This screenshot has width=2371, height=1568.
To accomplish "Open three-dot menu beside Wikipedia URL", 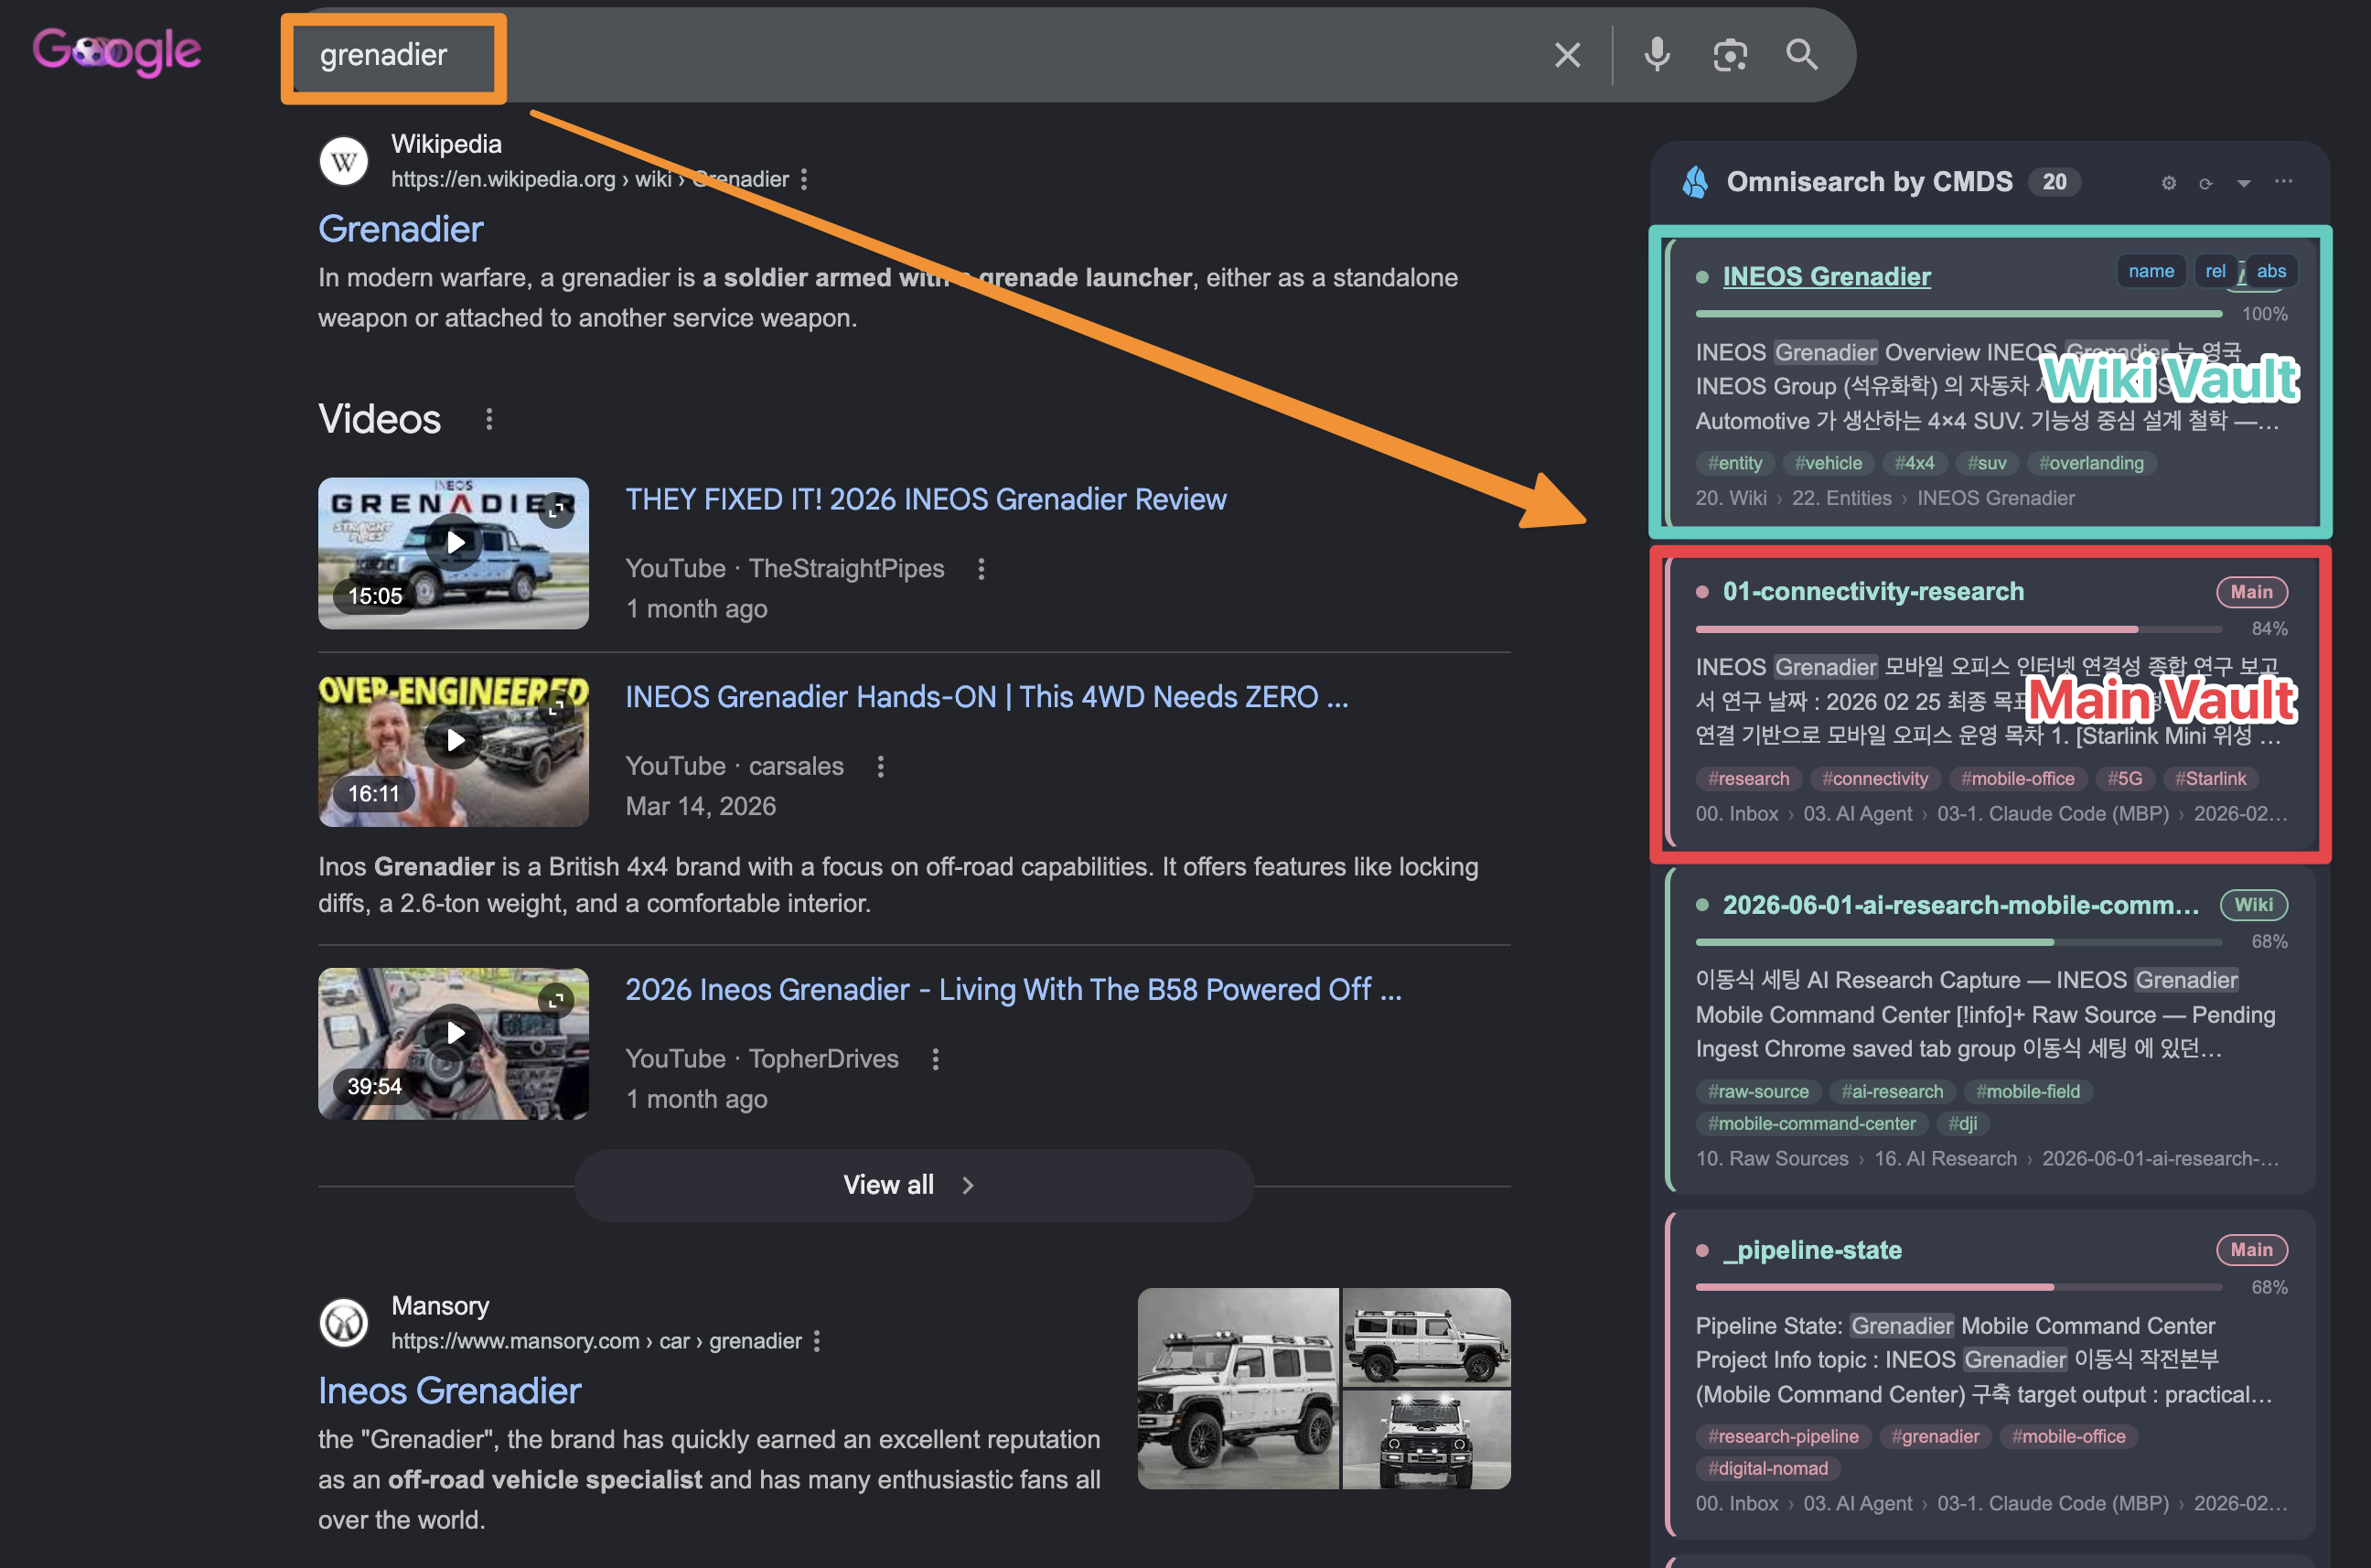I will 804,179.
